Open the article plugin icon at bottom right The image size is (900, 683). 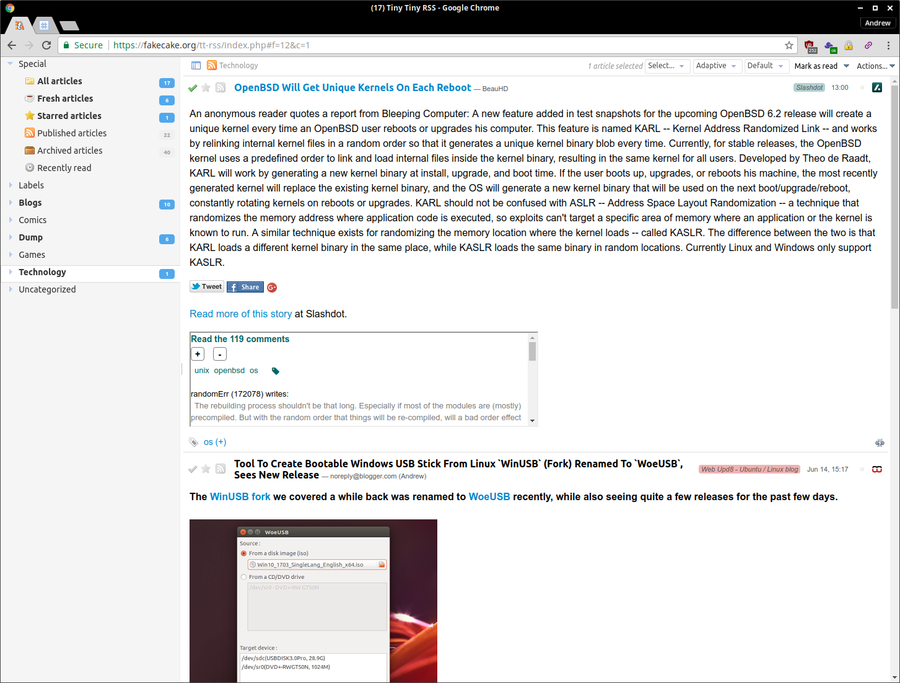point(879,443)
